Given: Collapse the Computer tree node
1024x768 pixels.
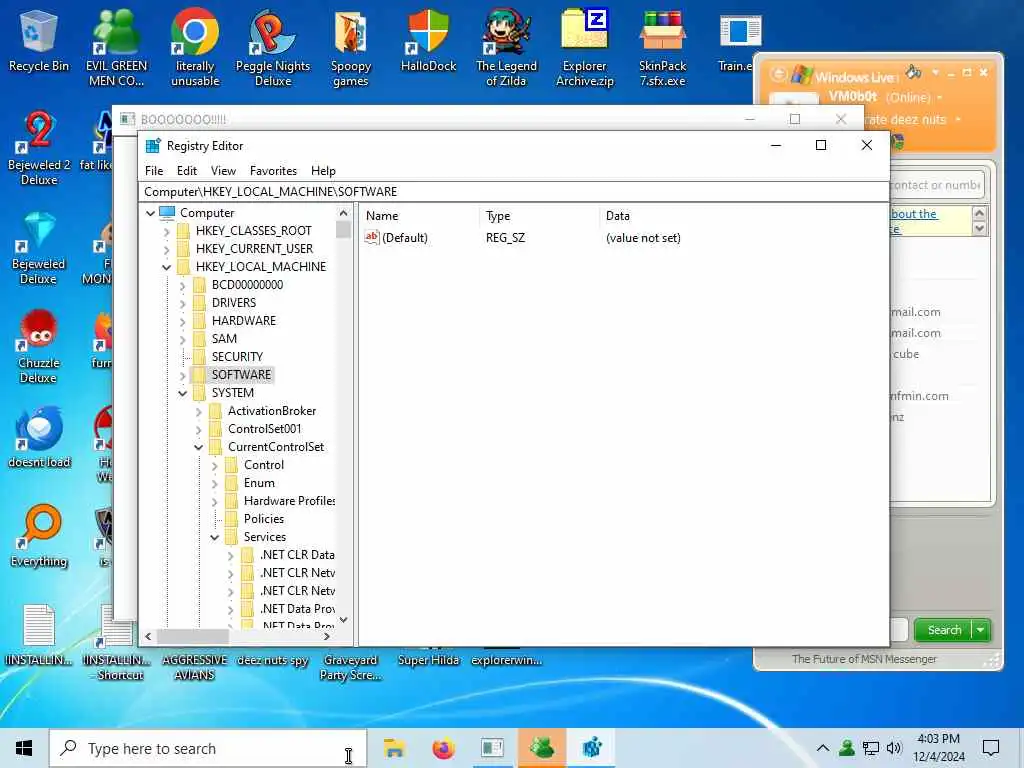Looking at the screenshot, I should click(x=150, y=213).
